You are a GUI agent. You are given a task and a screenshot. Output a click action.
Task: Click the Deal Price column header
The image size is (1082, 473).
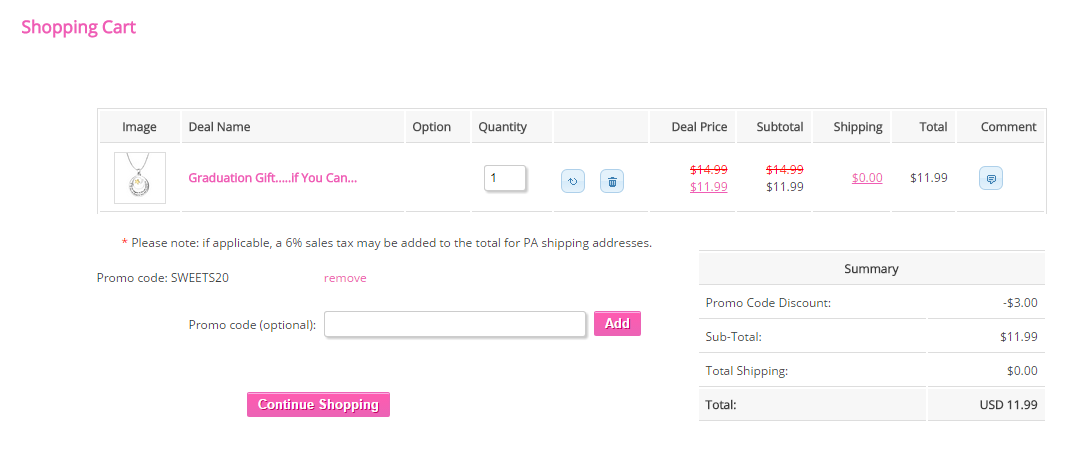pyautogui.click(x=699, y=127)
